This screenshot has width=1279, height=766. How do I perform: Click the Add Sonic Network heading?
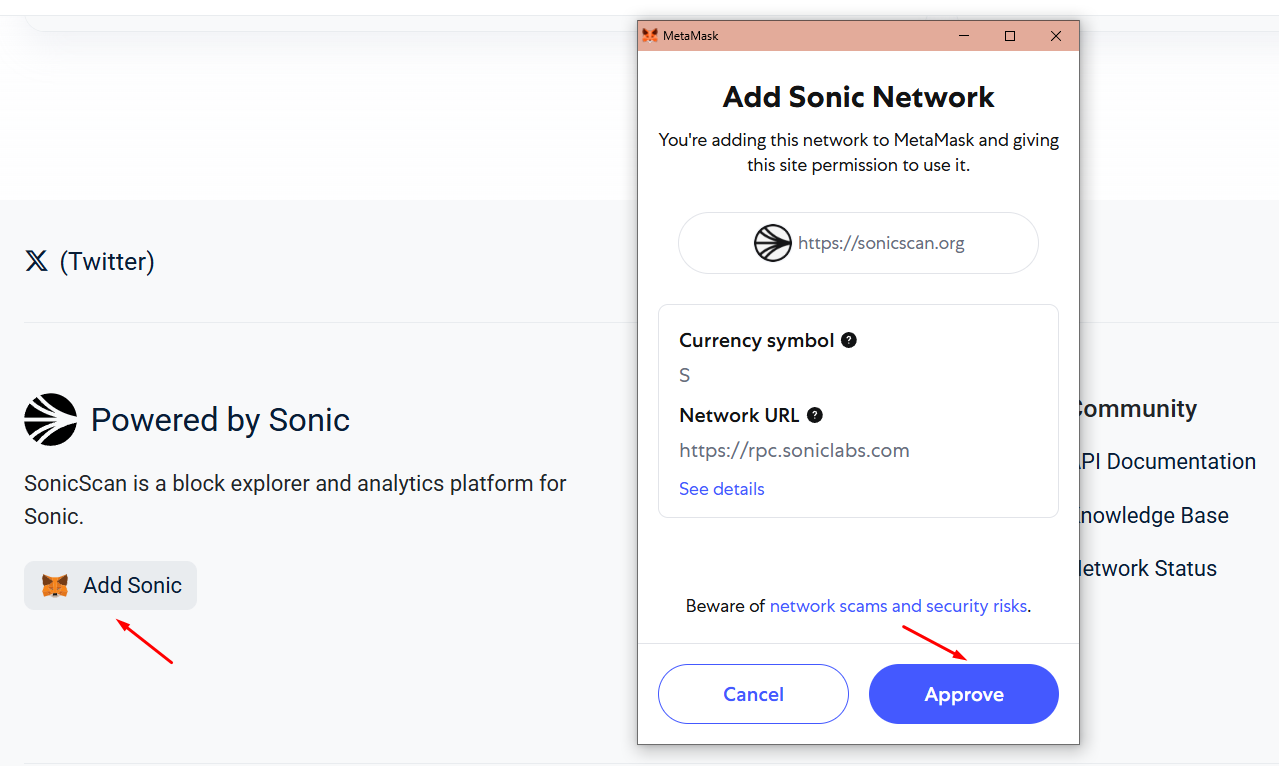(858, 97)
